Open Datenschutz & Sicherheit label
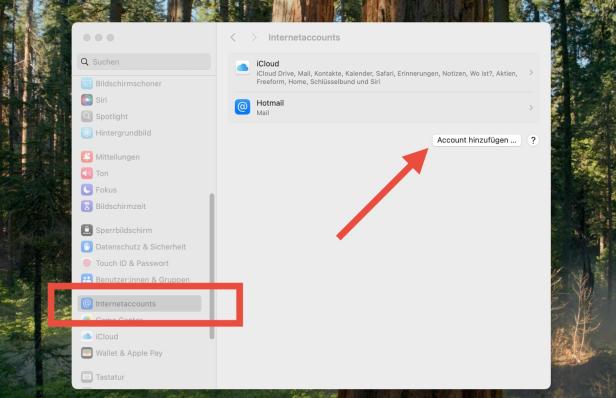Screen dimensions: 616x398 pyautogui.click(x=141, y=247)
